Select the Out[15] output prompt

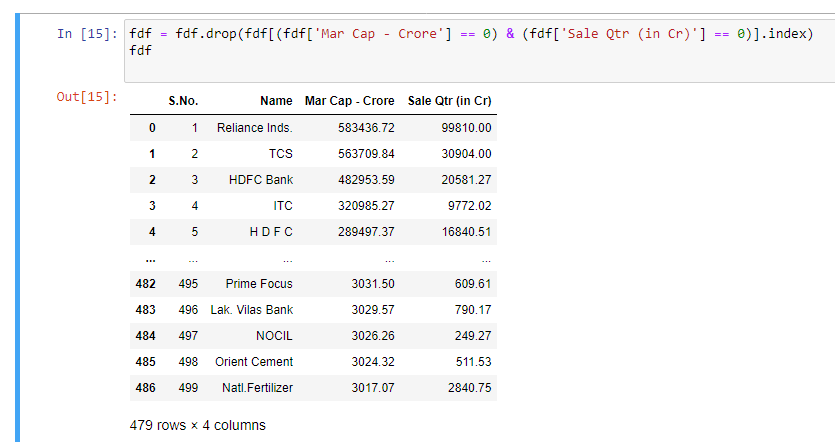click(87, 97)
